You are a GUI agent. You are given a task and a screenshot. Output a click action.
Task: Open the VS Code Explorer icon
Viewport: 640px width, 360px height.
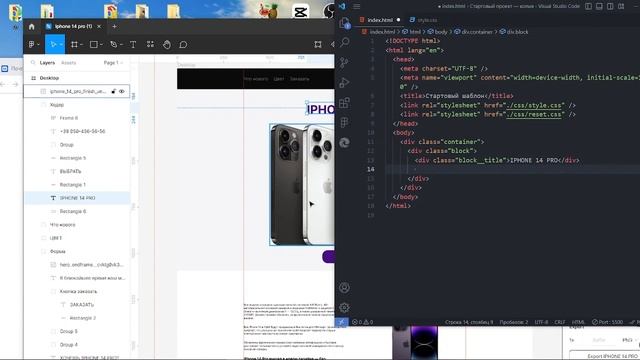[344, 23]
